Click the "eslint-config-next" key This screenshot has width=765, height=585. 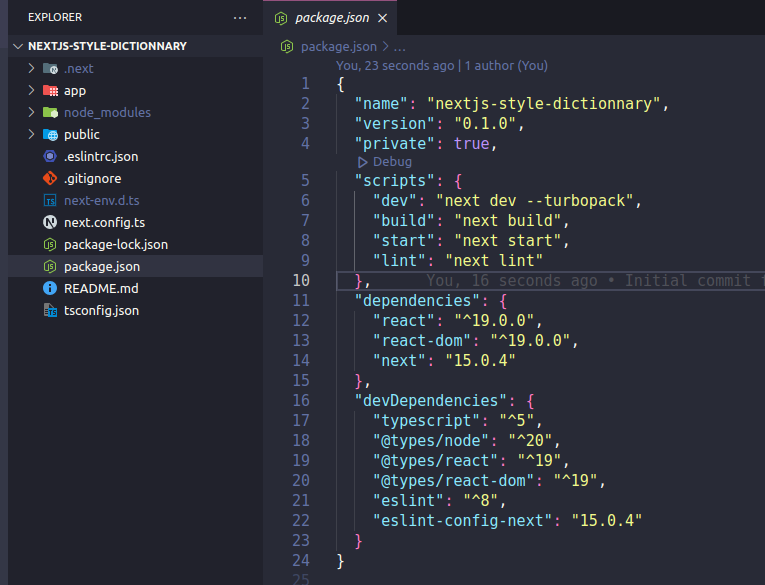coord(463,521)
